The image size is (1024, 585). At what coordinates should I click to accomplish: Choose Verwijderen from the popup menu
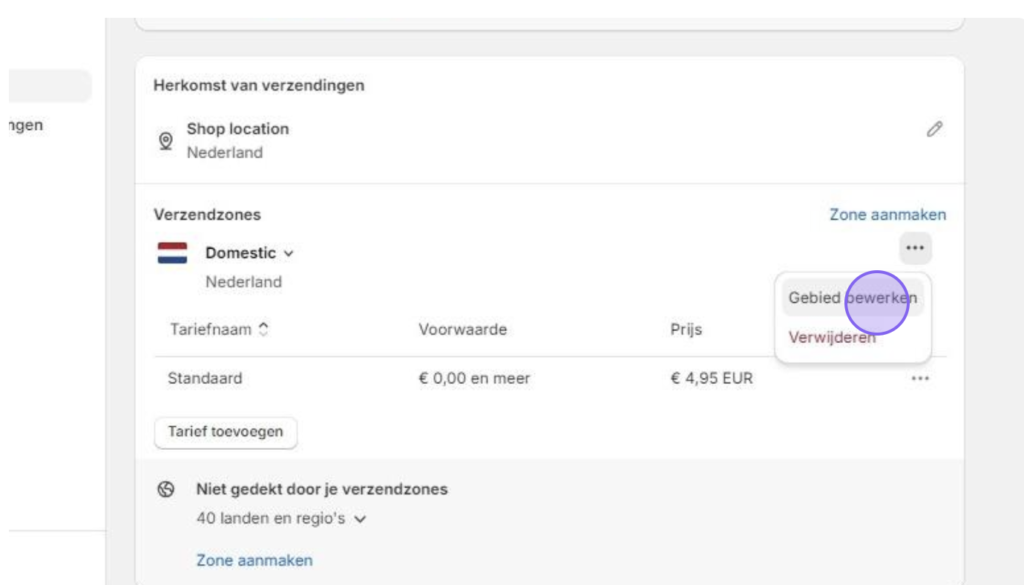[x=831, y=338]
